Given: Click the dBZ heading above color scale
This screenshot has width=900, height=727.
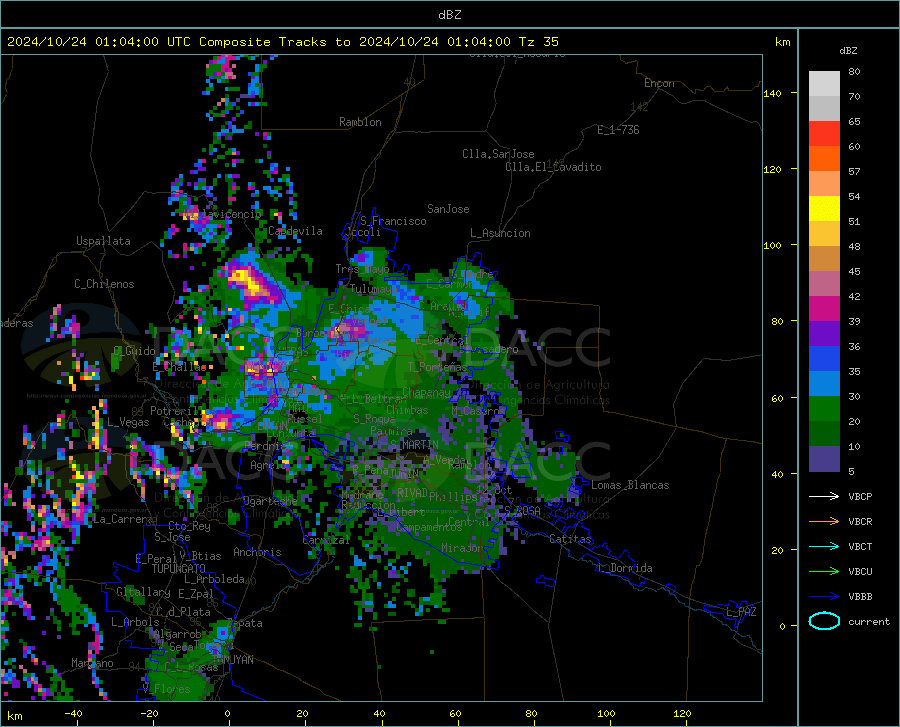Looking at the screenshot, I should 848,50.
